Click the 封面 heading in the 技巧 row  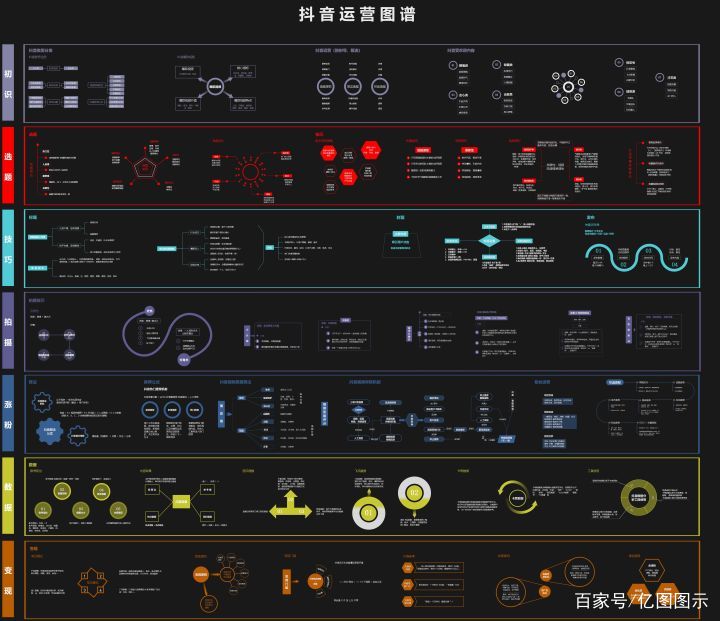400,218
